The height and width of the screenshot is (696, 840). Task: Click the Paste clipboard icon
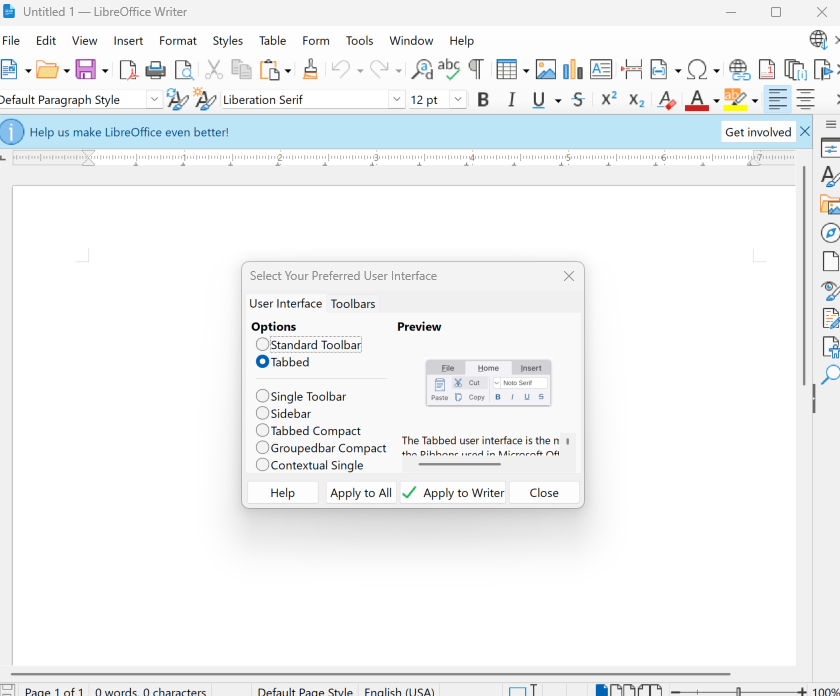(270, 70)
